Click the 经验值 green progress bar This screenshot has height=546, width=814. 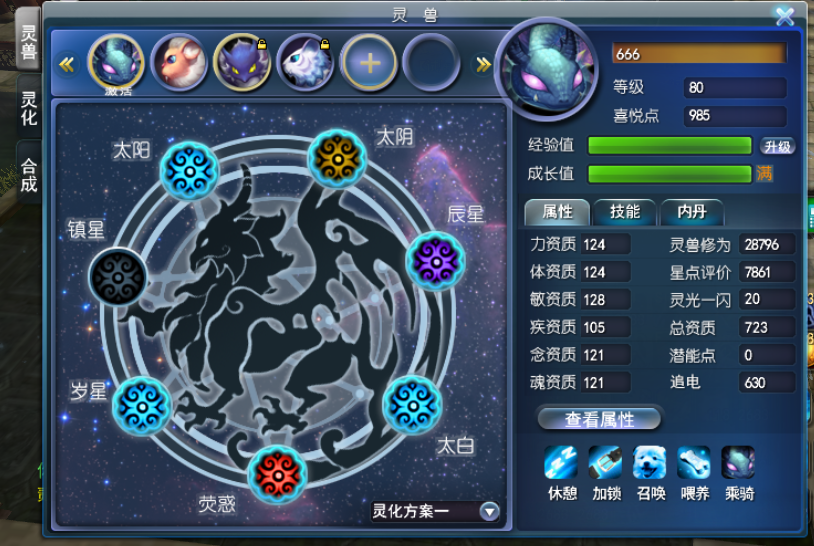coord(670,146)
